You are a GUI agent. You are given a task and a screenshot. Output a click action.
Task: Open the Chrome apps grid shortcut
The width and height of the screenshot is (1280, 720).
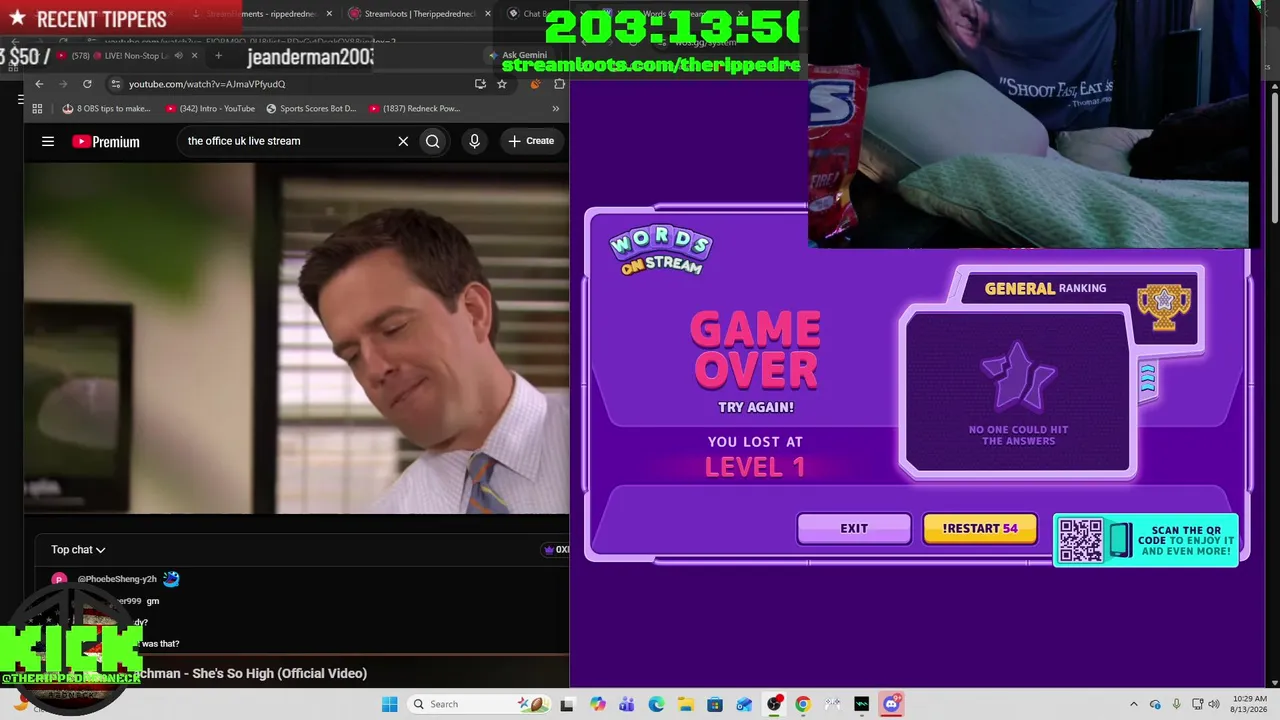point(37,108)
